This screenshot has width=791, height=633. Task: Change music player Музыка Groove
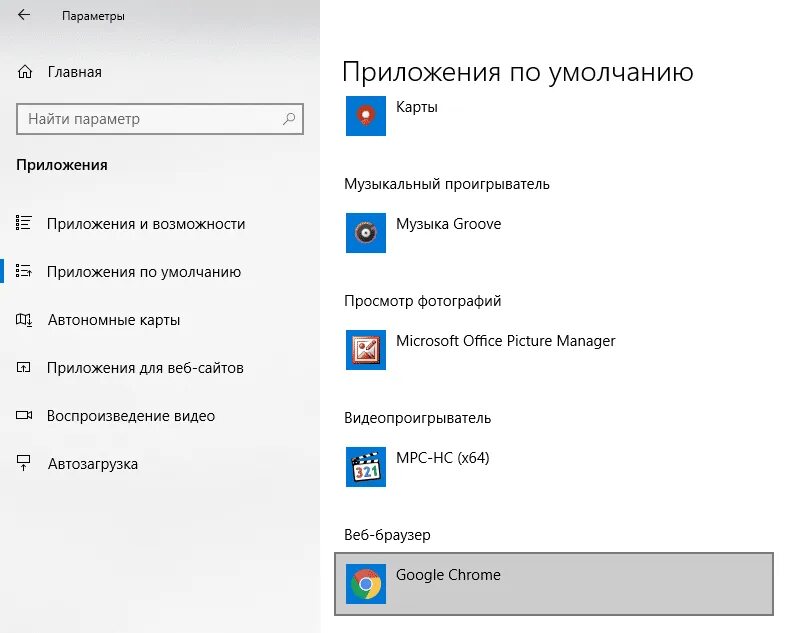(554, 233)
